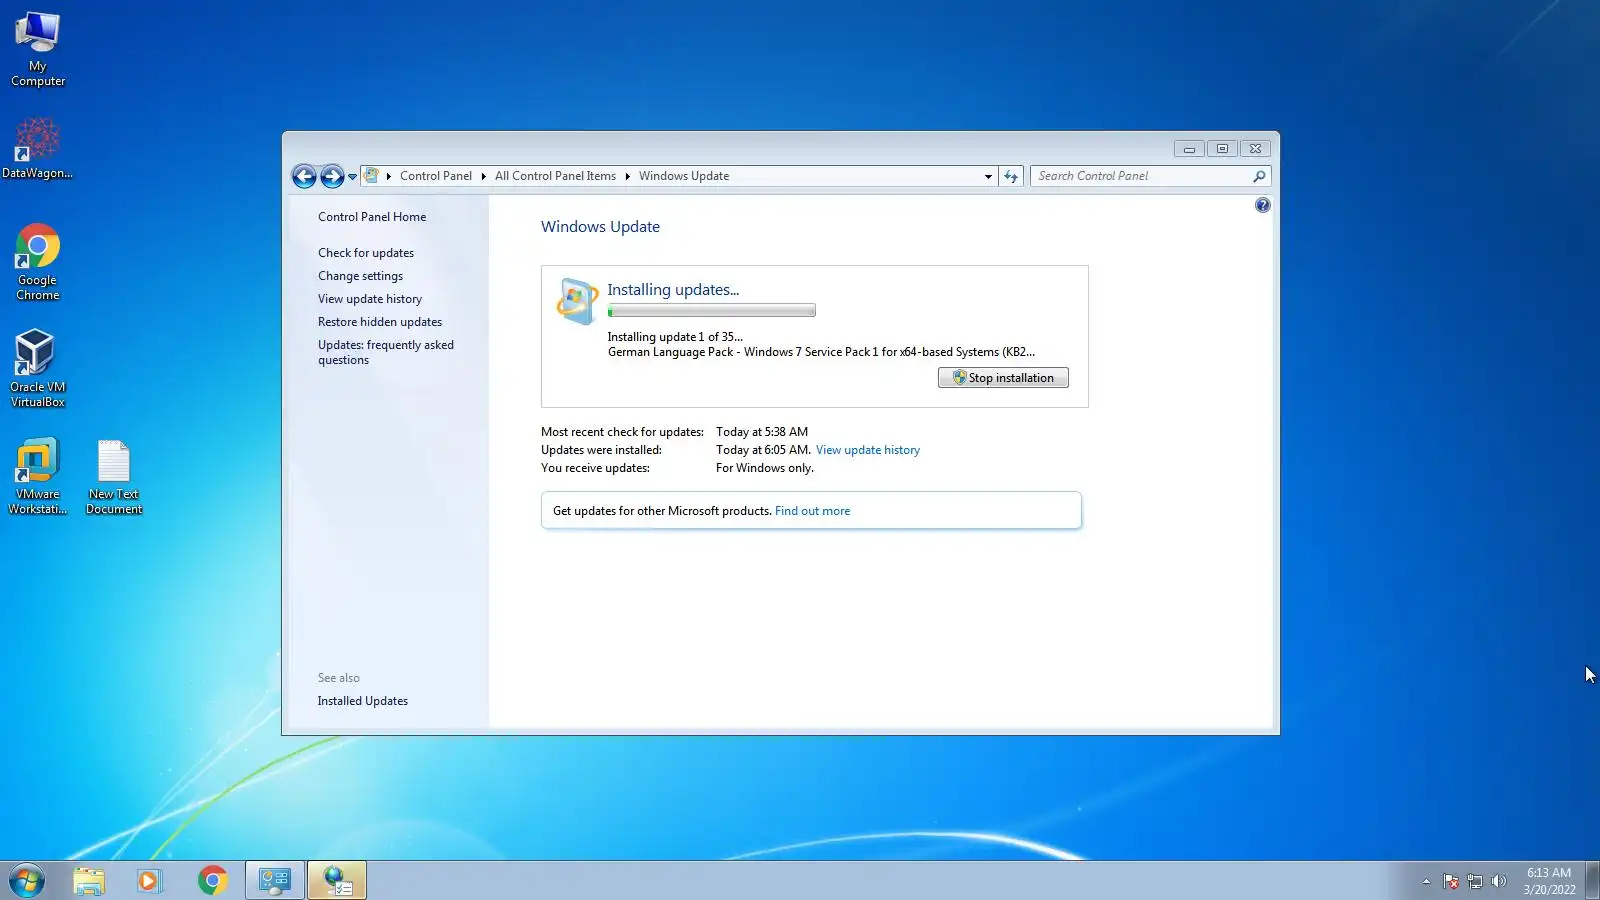Open recent pages dropdown next to Forward
1600x900 pixels.
click(x=352, y=177)
